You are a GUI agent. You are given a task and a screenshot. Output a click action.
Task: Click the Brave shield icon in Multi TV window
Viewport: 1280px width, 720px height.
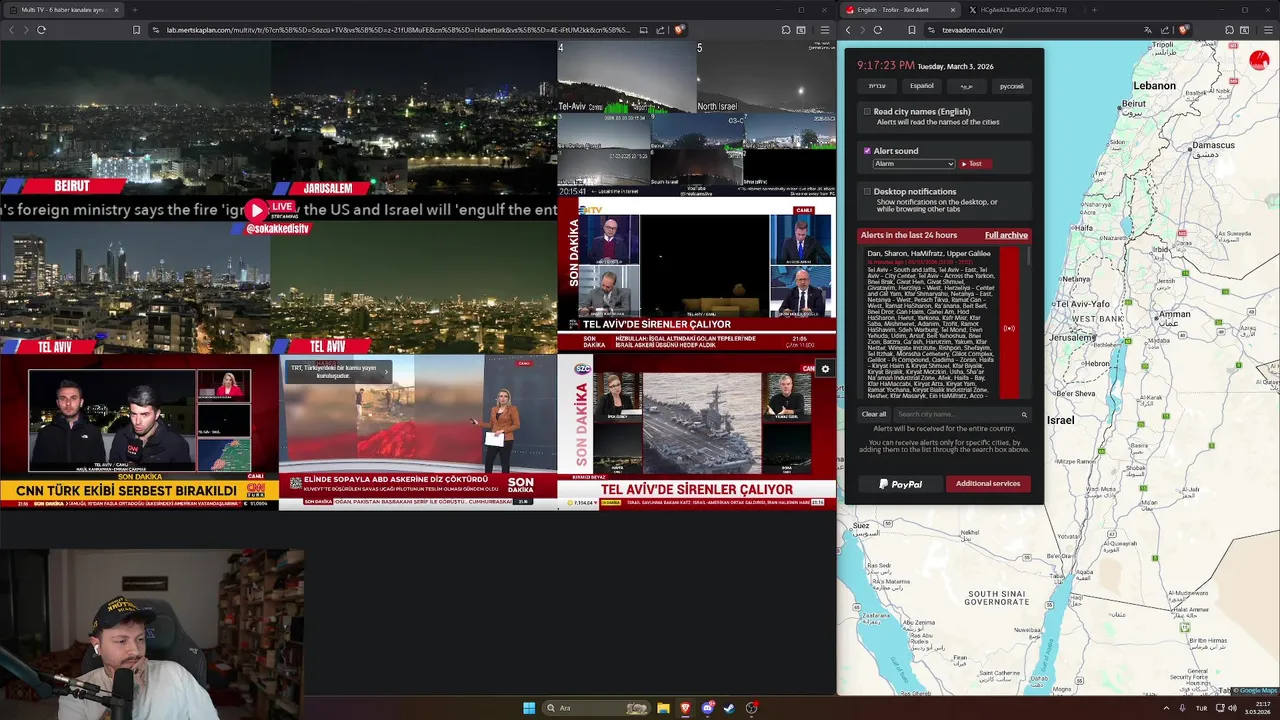(679, 30)
